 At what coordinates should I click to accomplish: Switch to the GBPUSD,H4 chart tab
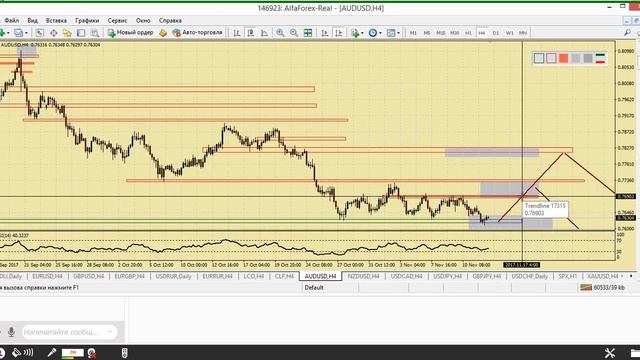click(x=89, y=276)
